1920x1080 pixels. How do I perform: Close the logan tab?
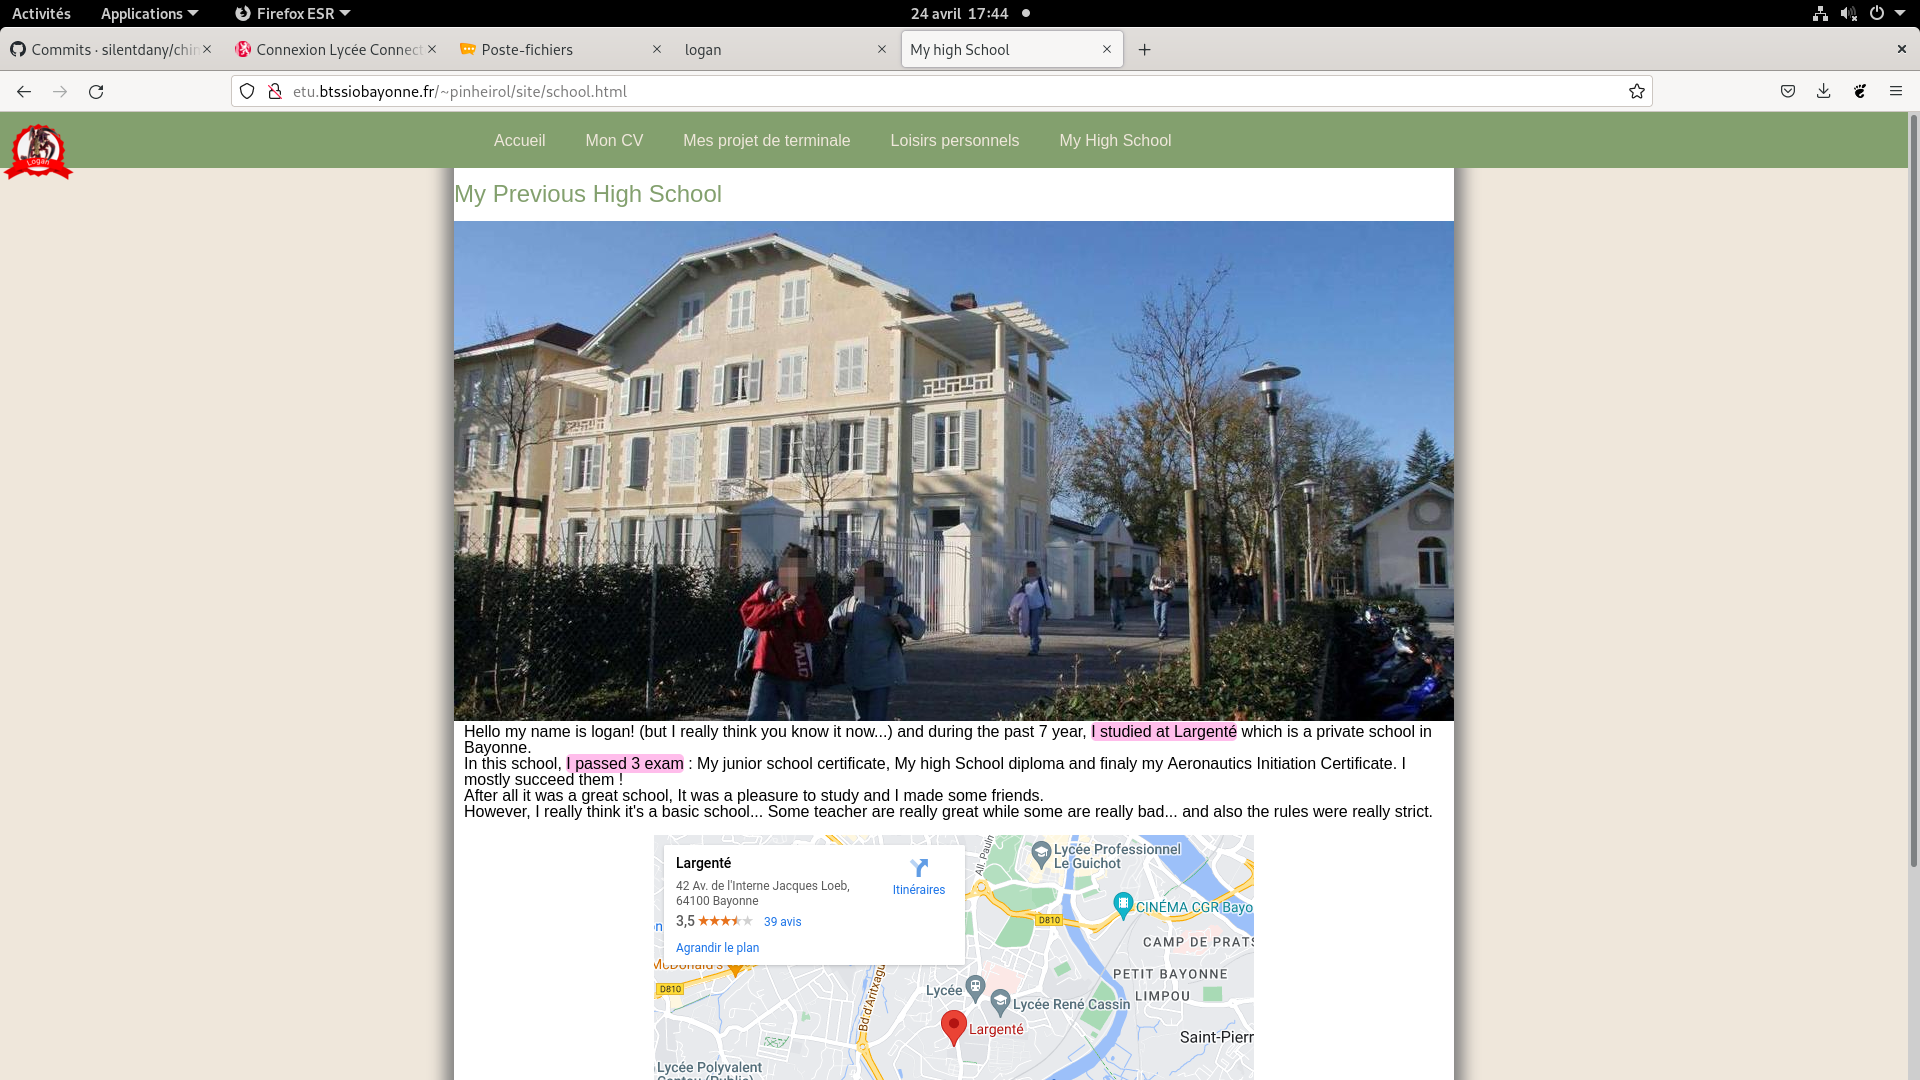[x=881, y=49]
